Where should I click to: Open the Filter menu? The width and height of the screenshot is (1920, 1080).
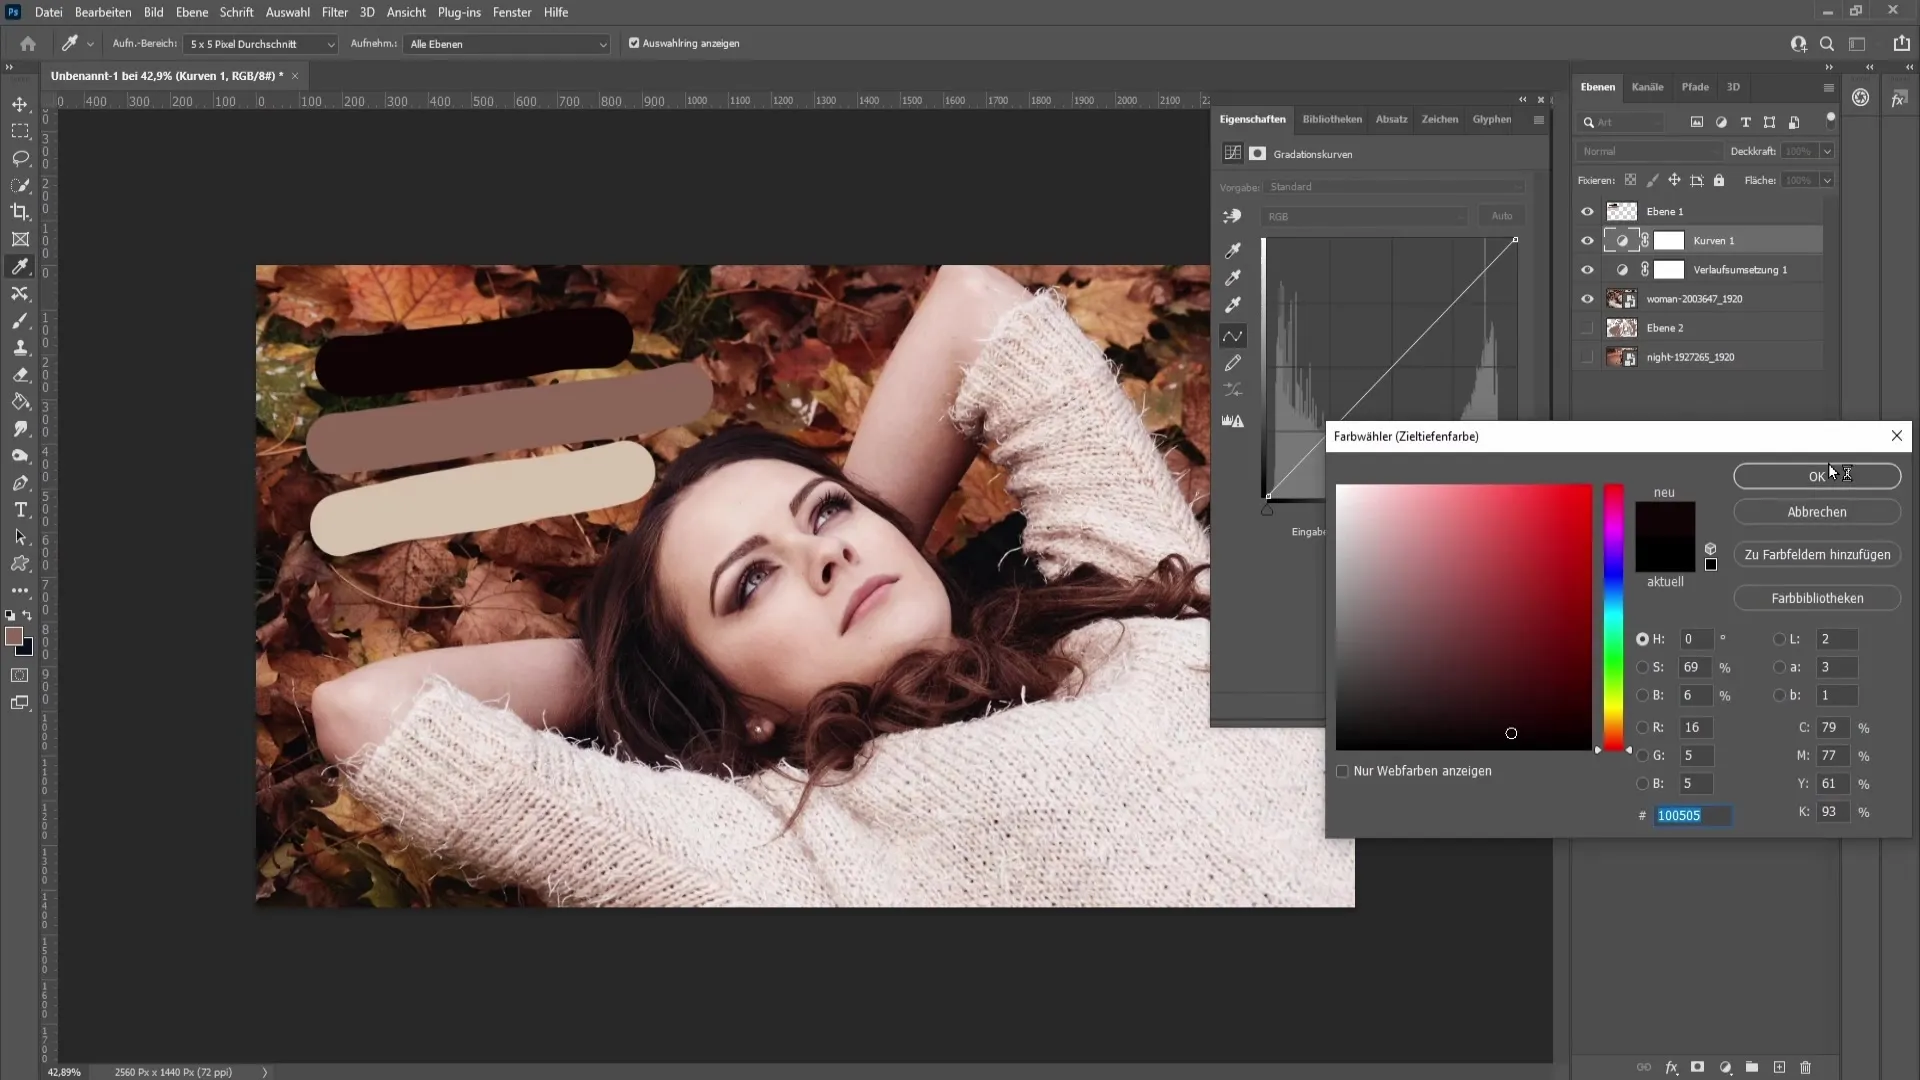coord(334,12)
